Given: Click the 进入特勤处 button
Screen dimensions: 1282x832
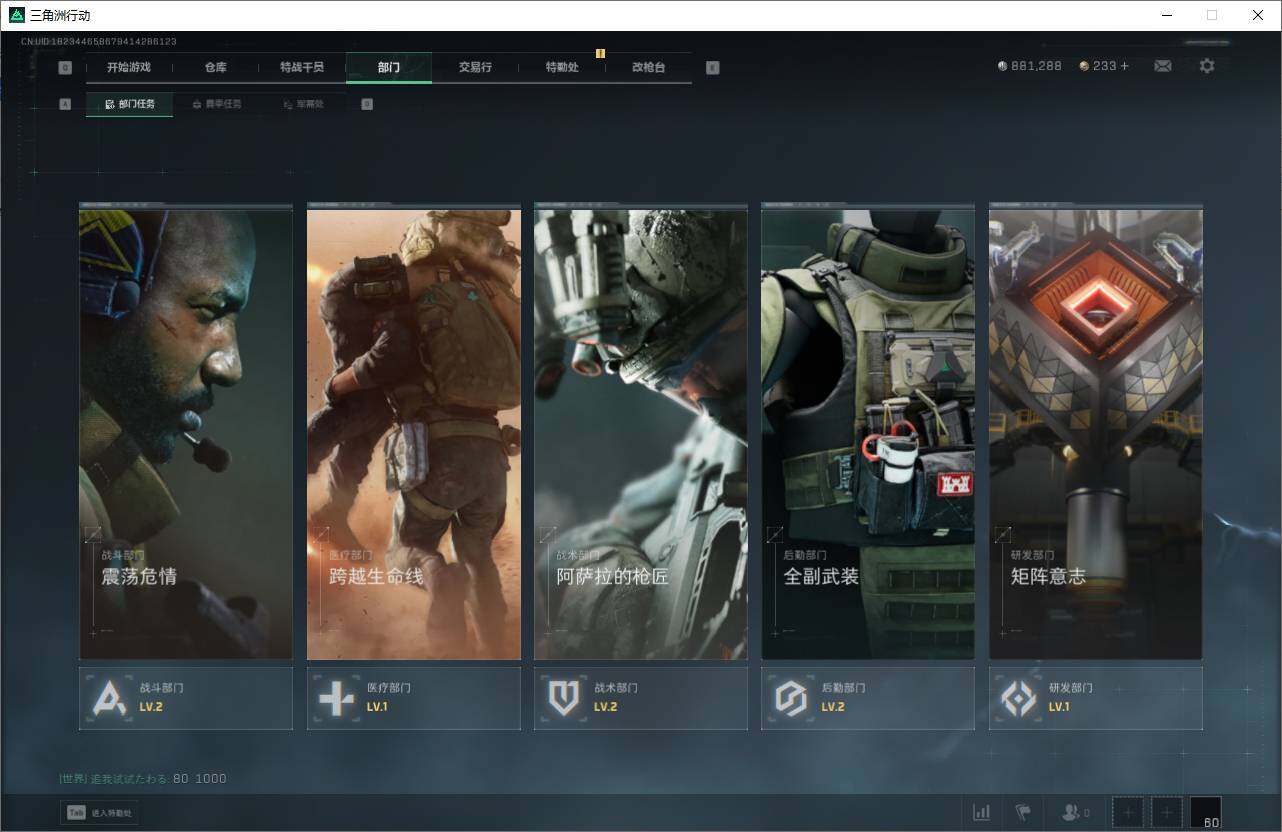Looking at the screenshot, I should click(100, 813).
